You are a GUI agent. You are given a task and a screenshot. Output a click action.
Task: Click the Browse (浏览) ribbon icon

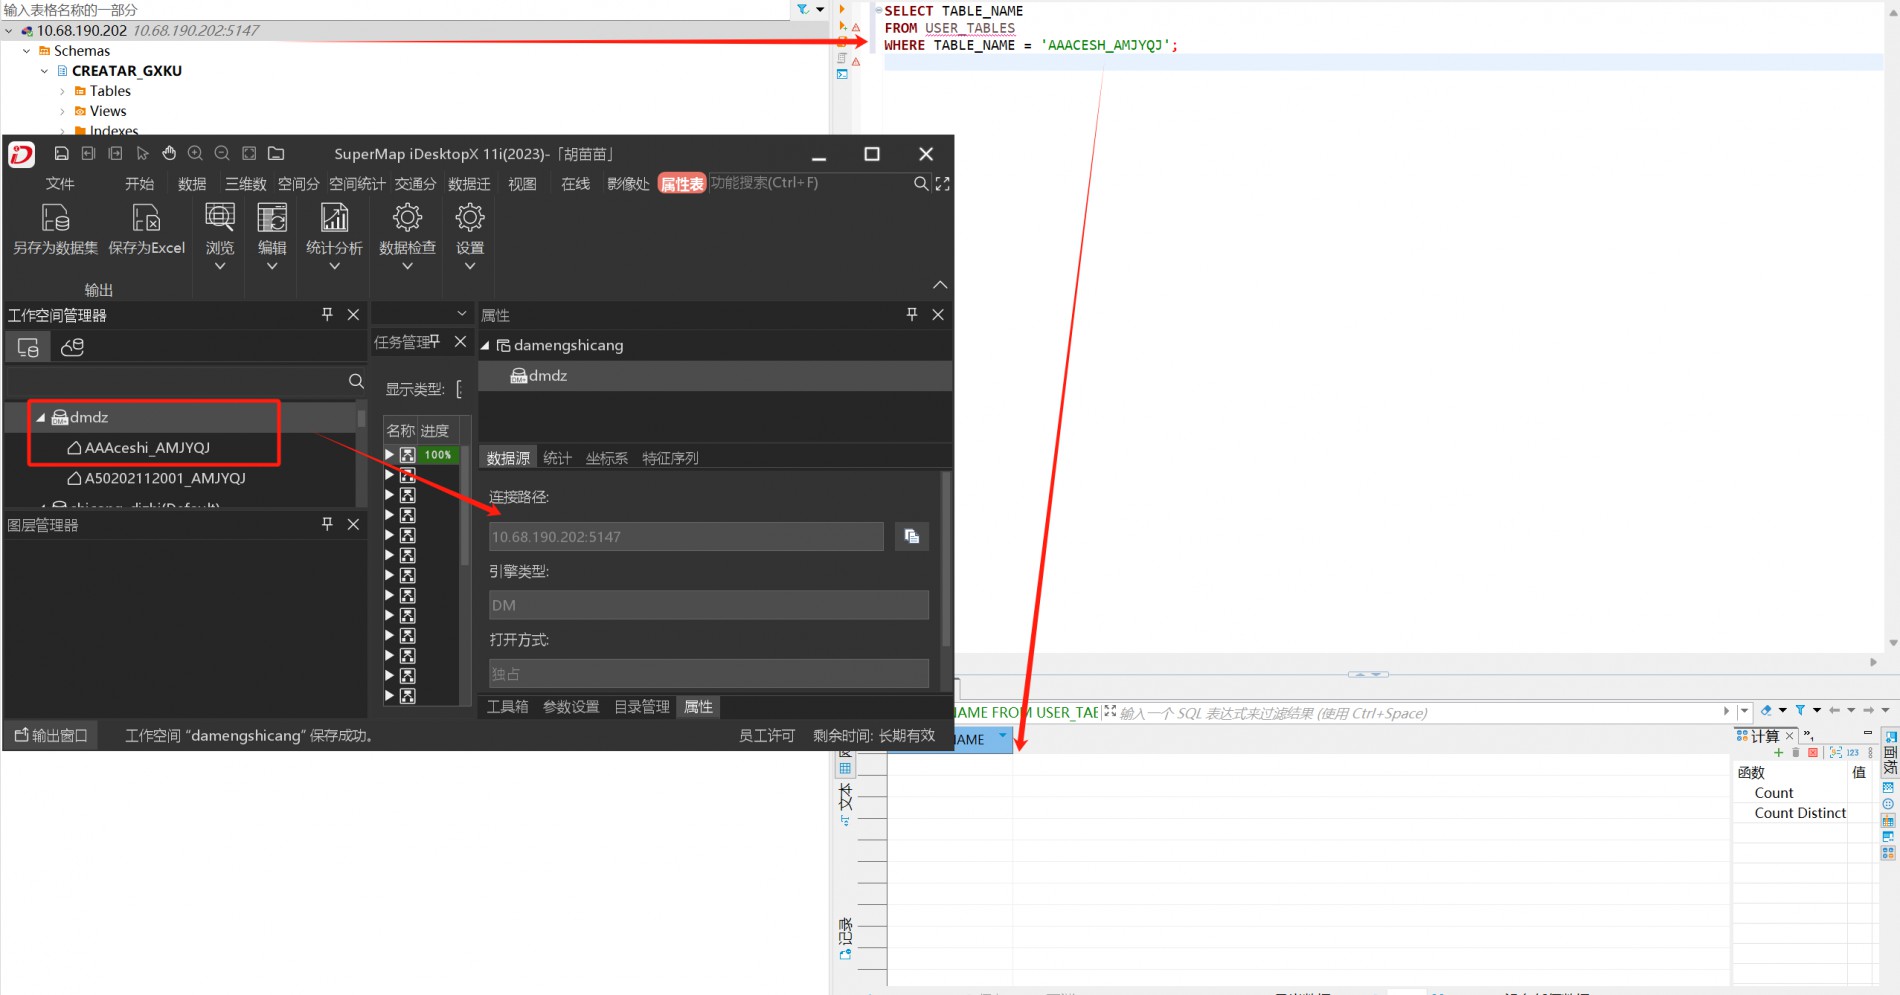(x=220, y=217)
